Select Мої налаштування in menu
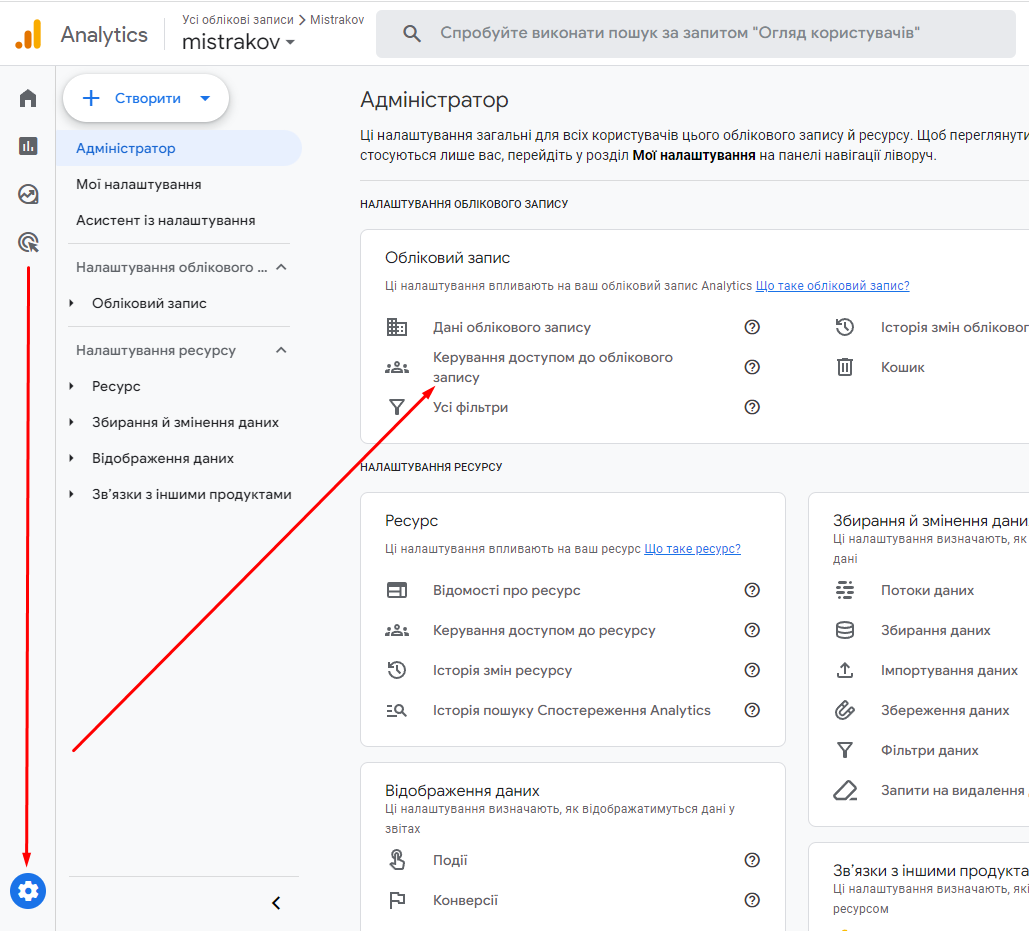This screenshot has width=1029, height=931. 139,184
